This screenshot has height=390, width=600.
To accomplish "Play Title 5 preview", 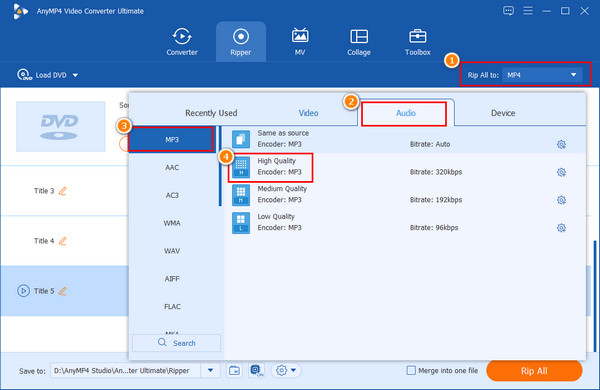I will (x=23, y=291).
